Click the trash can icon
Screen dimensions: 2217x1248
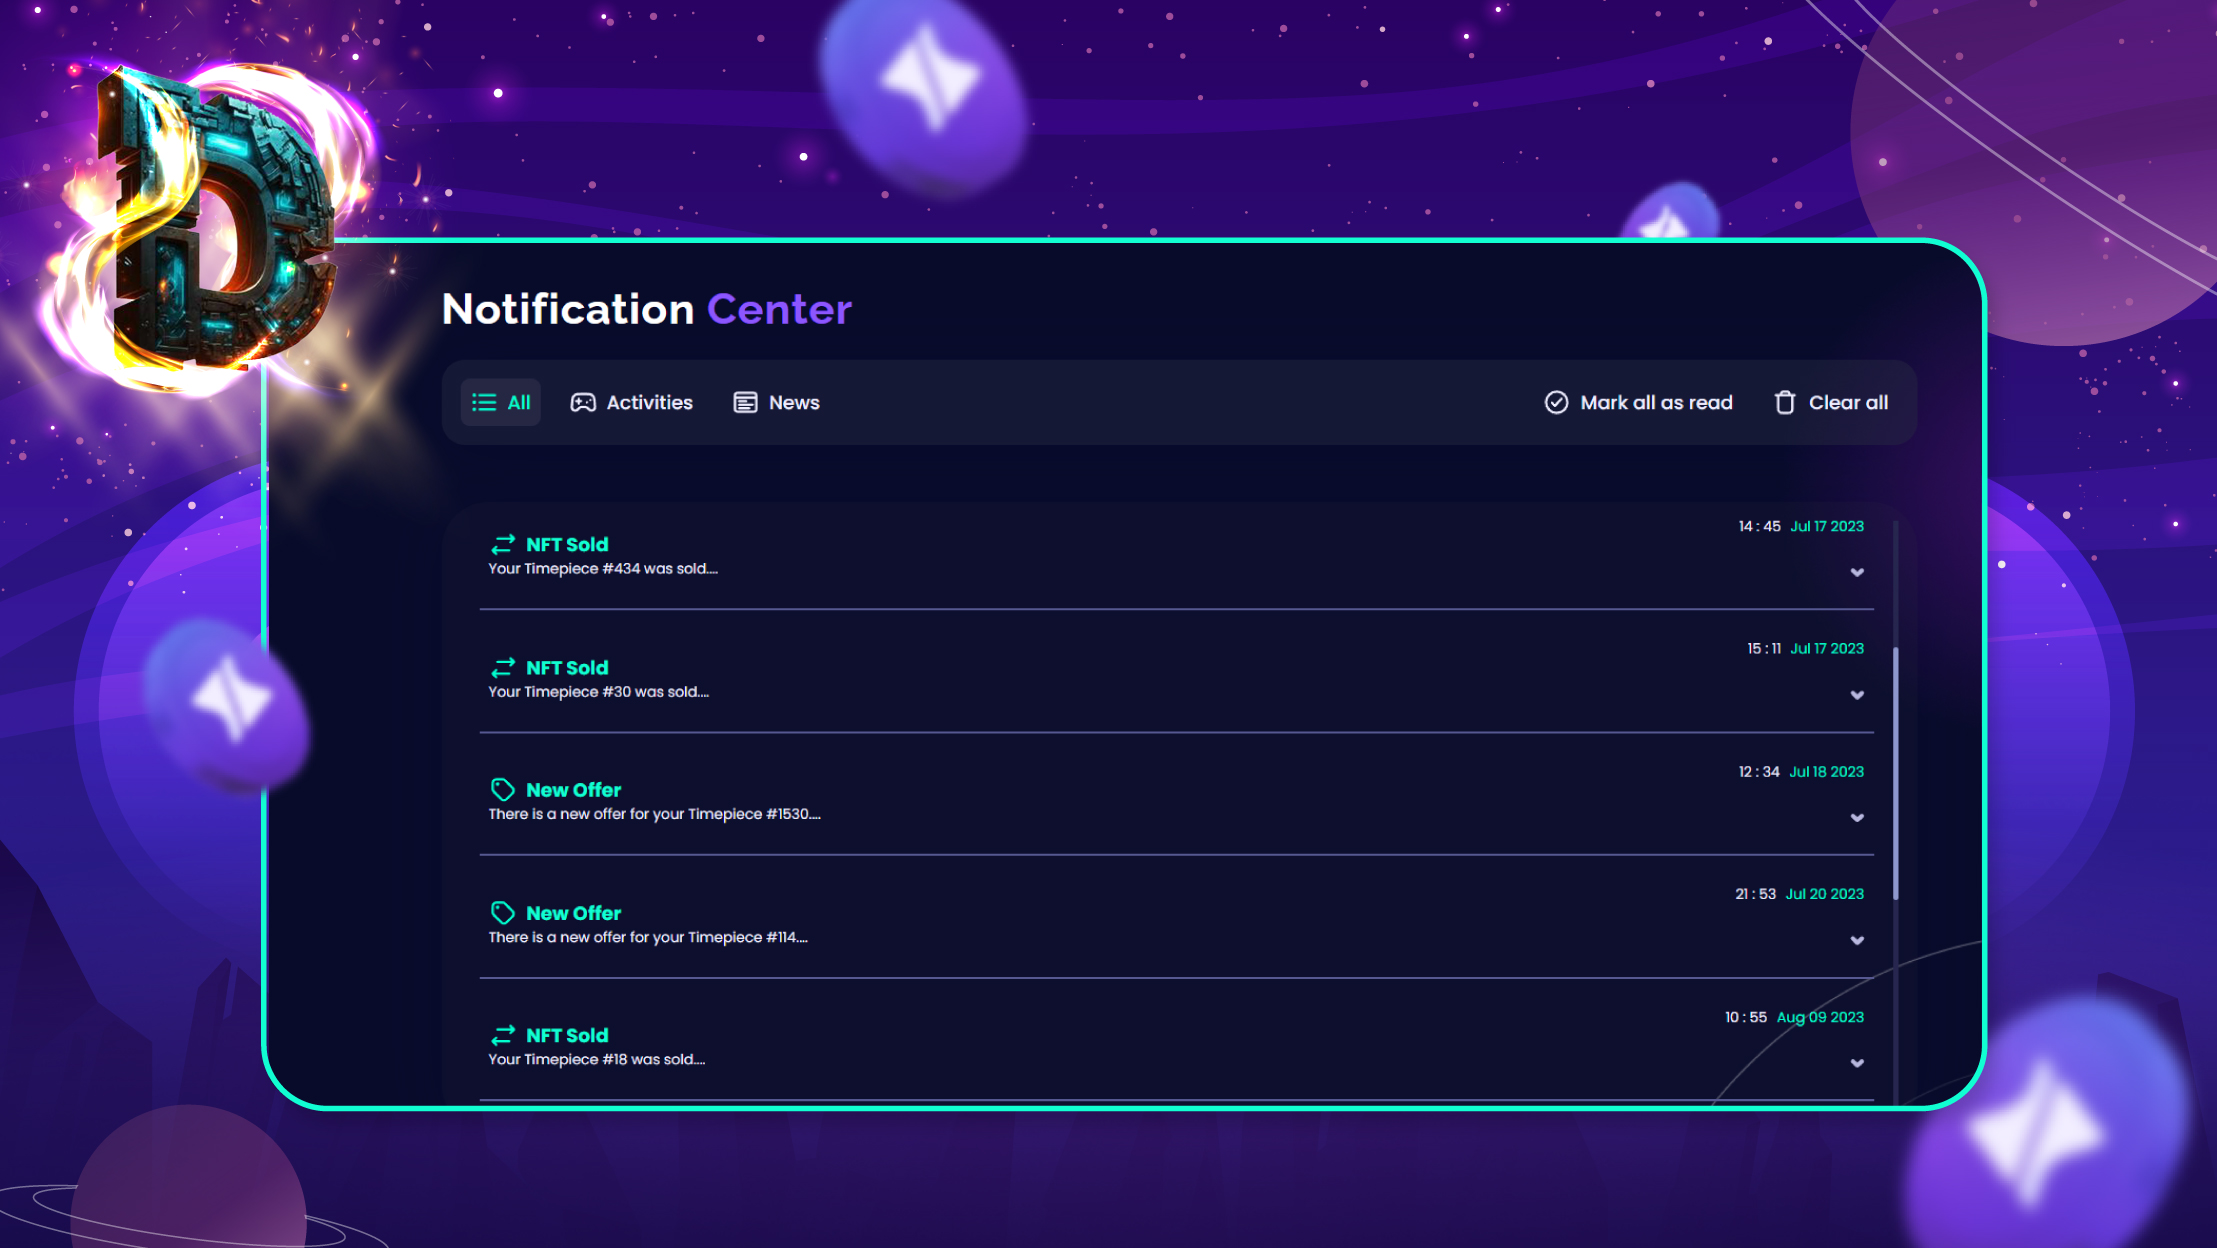click(x=1785, y=403)
